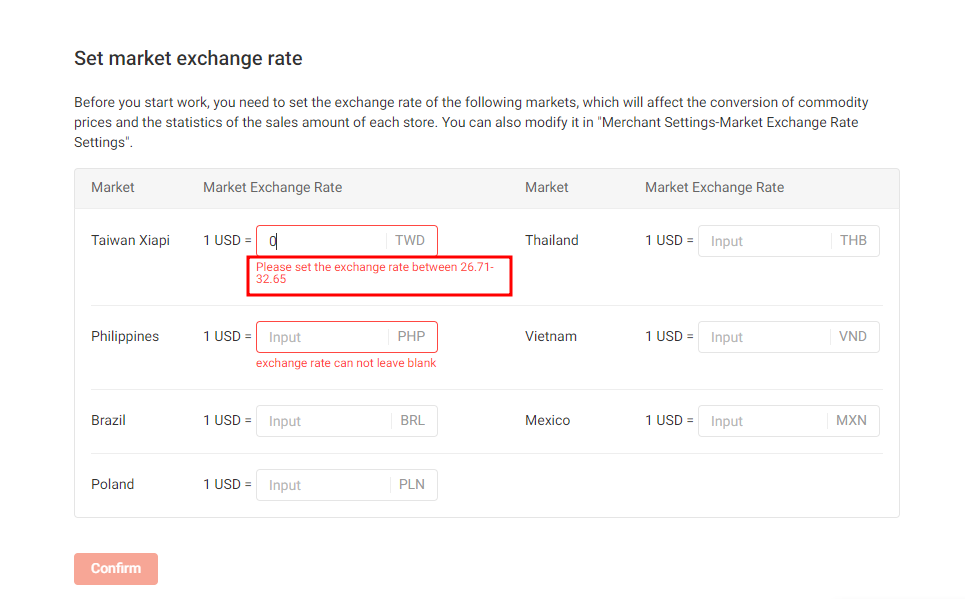Click the TWD exchange rate range error message
The image size is (965, 599).
point(375,273)
